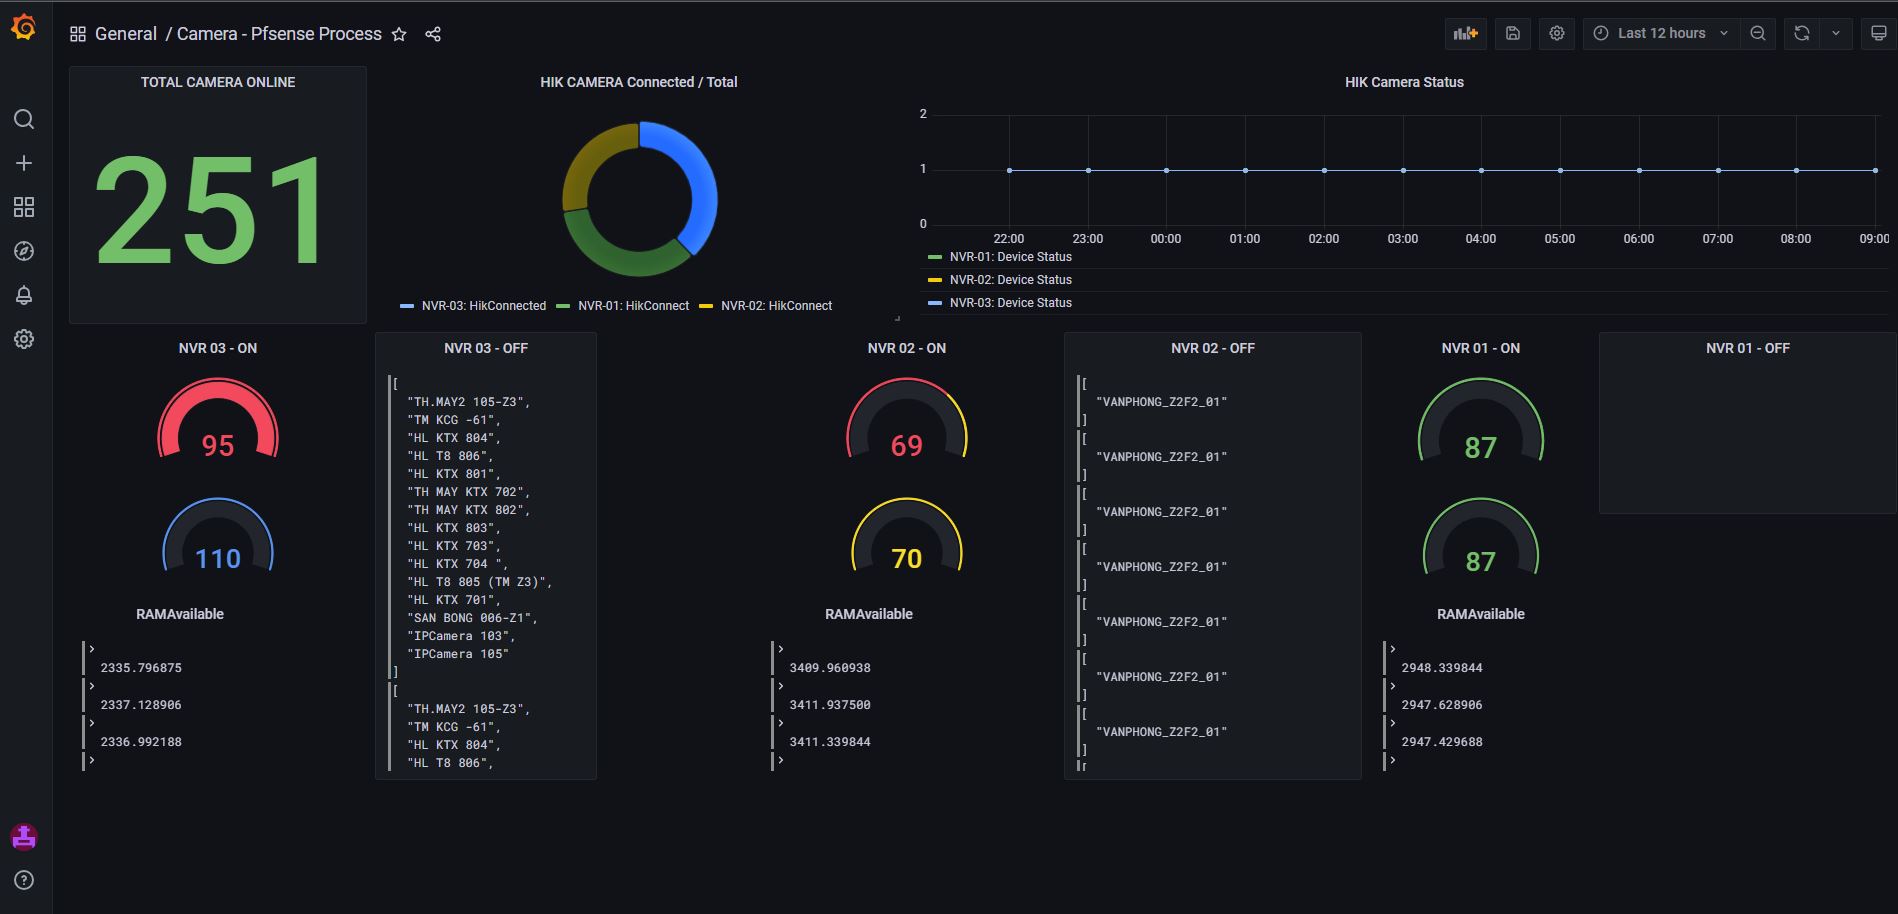The height and width of the screenshot is (914, 1898).
Task: Expand first RAMAvailable entry under NVR 03
Action: [92, 649]
